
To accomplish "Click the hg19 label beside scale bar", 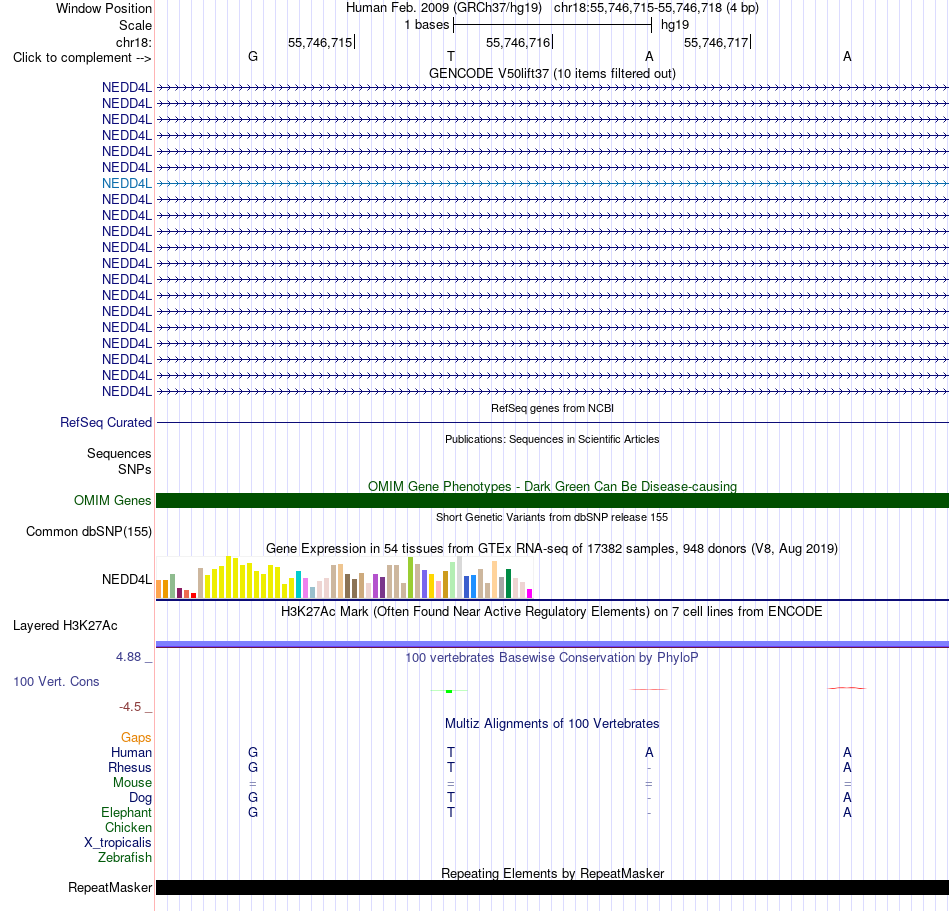I will tap(675, 25).
